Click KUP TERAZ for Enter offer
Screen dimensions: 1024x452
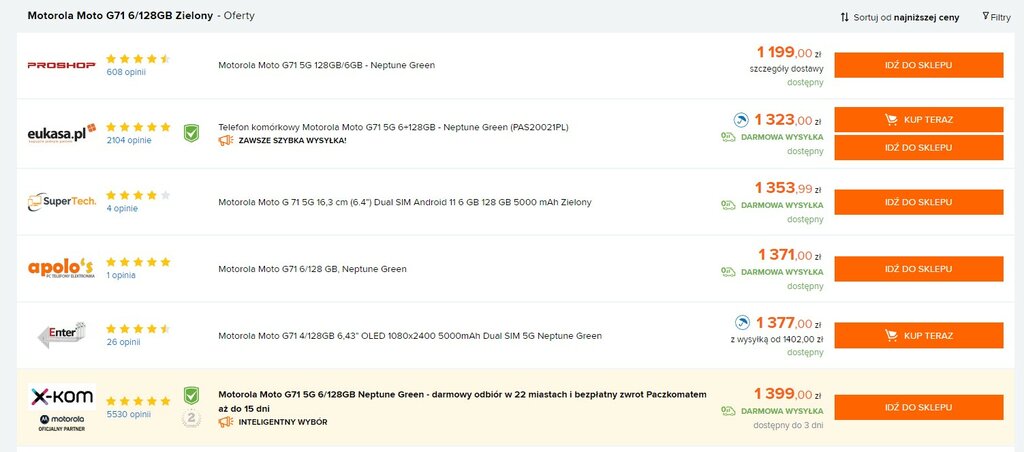pyautogui.click(x=918, y=335)
